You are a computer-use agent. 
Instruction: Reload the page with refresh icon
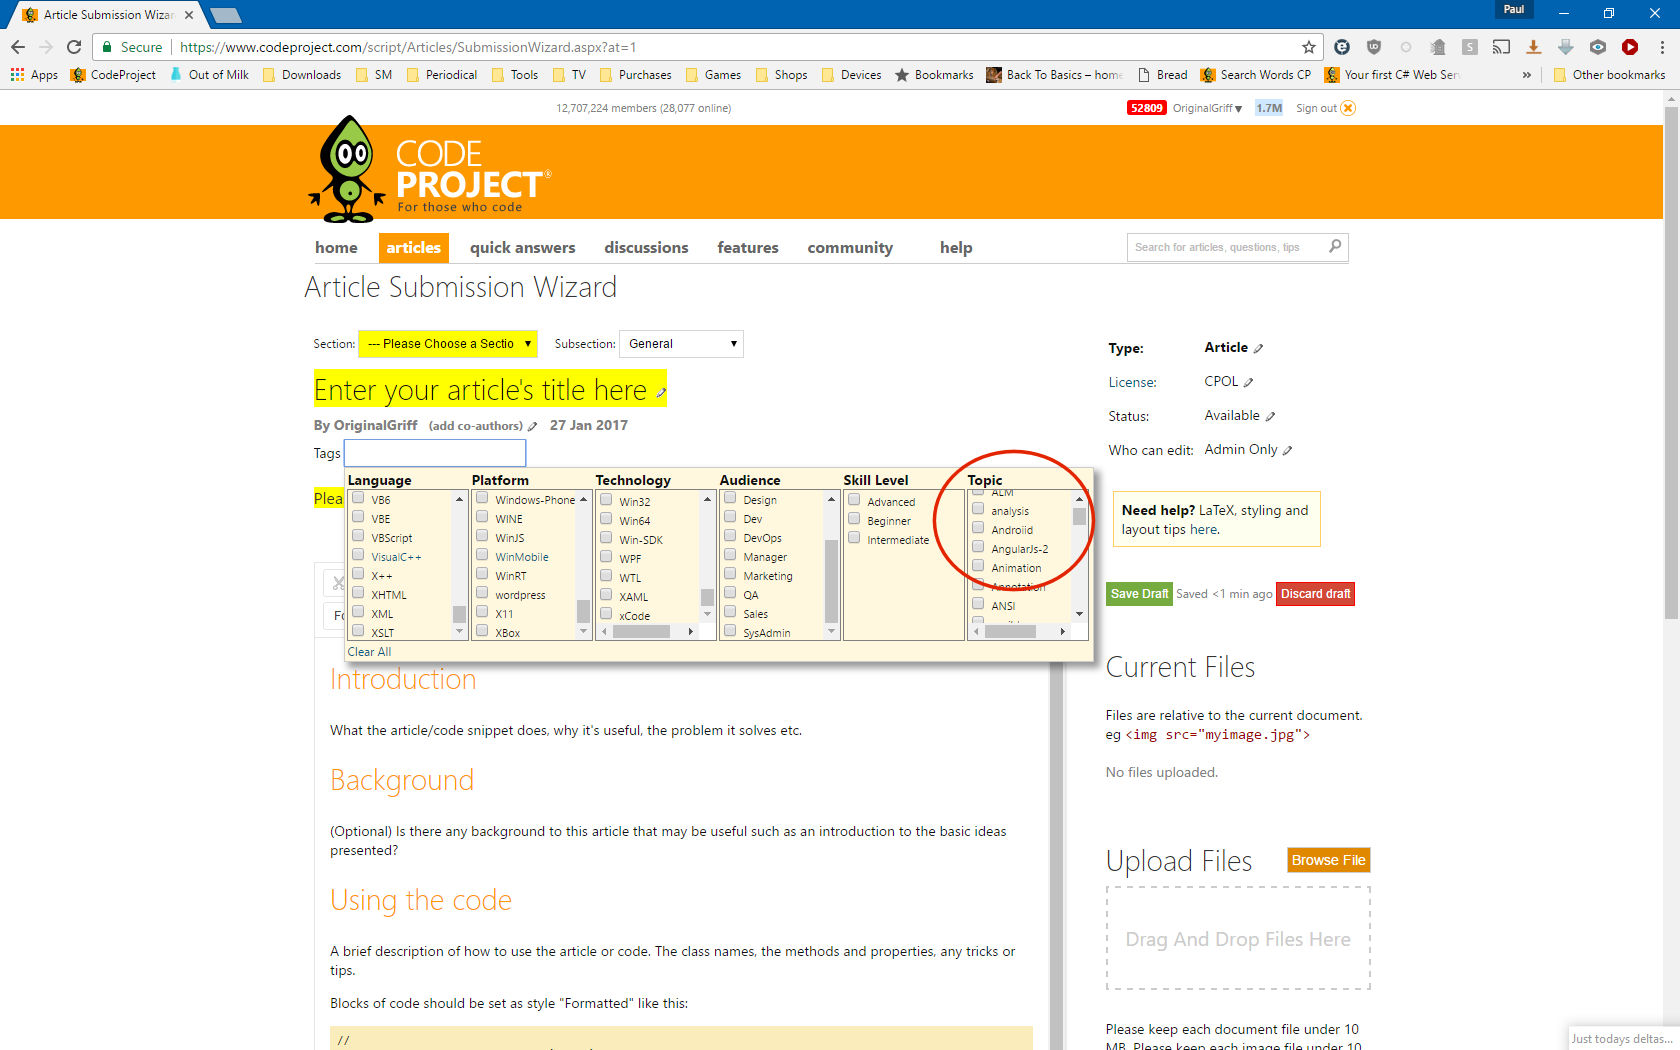pyautogui.click(x=74, y=47)
